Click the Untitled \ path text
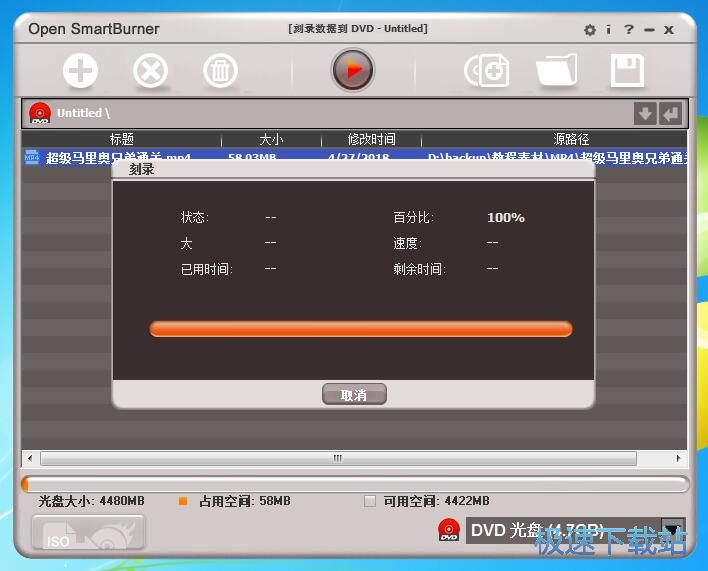The height and width of the screenshot is (571, 708). coord(83,113)
